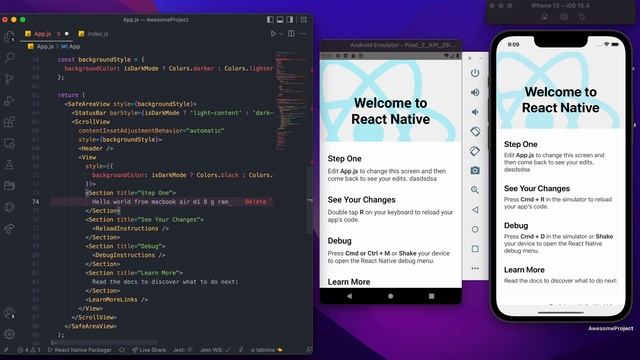Click the iOS Simulator screenshot toolbar icon
640x360 pixels.
click(x=564, y=17)
